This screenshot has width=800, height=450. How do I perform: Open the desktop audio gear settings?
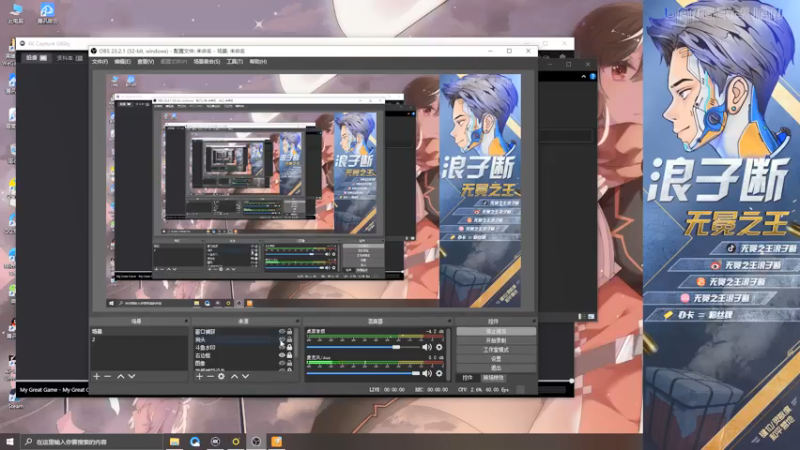coord(439,347)
